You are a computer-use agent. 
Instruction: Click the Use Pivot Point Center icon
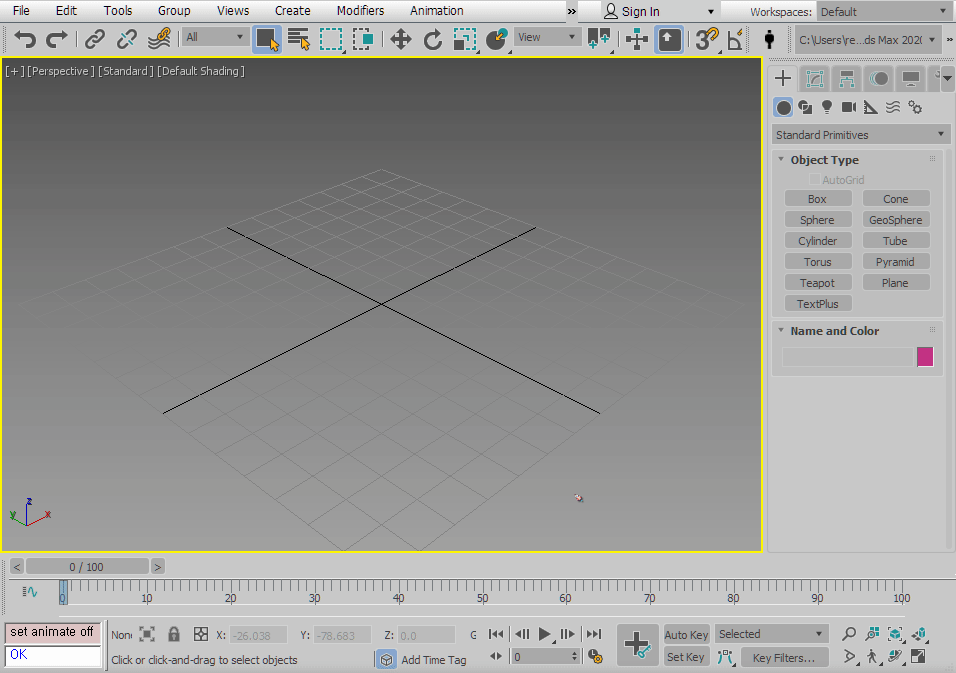(x=598, y=40)
